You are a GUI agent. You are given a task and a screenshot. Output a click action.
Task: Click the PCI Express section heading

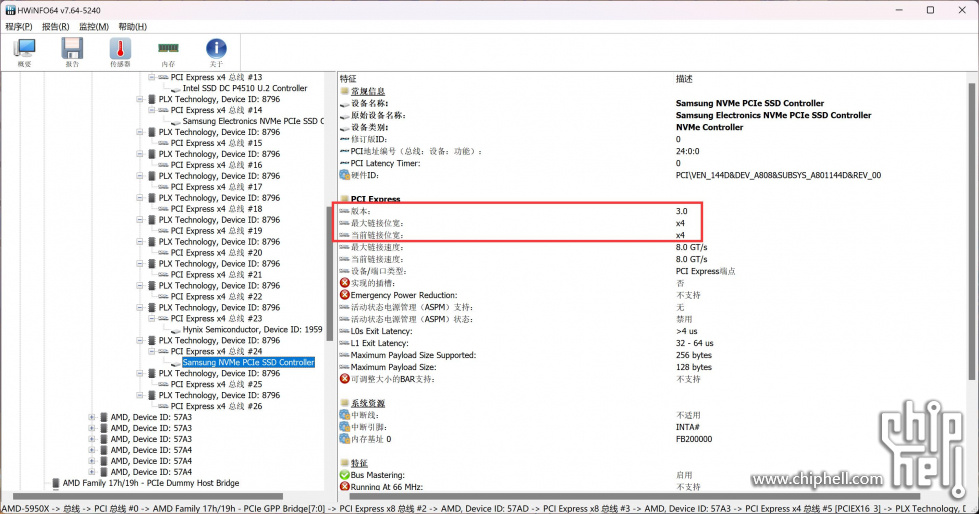click(x=375, y=199)
